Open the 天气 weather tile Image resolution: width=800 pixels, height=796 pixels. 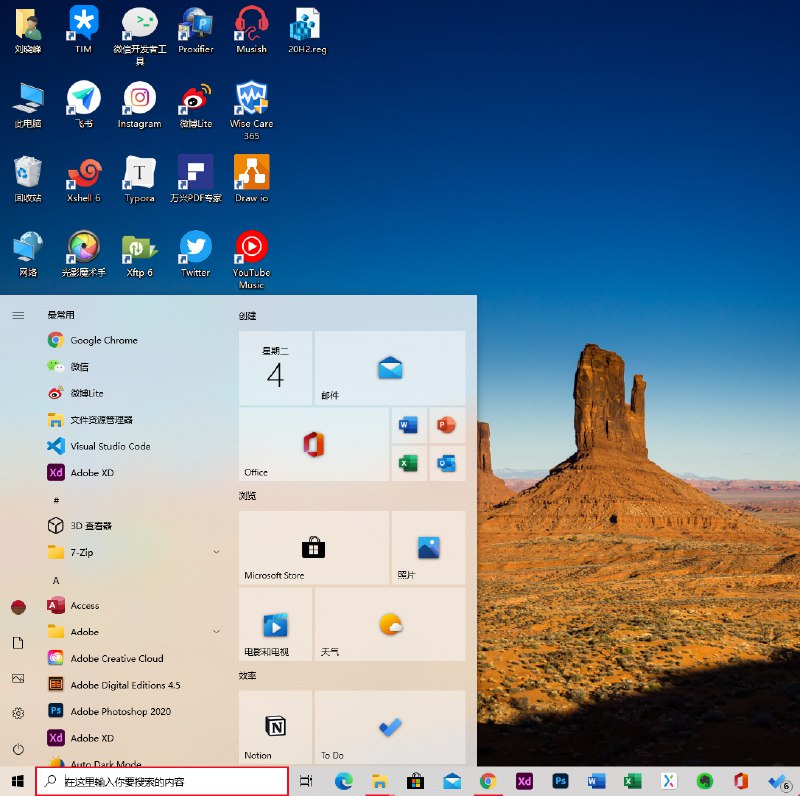(389, 625)
